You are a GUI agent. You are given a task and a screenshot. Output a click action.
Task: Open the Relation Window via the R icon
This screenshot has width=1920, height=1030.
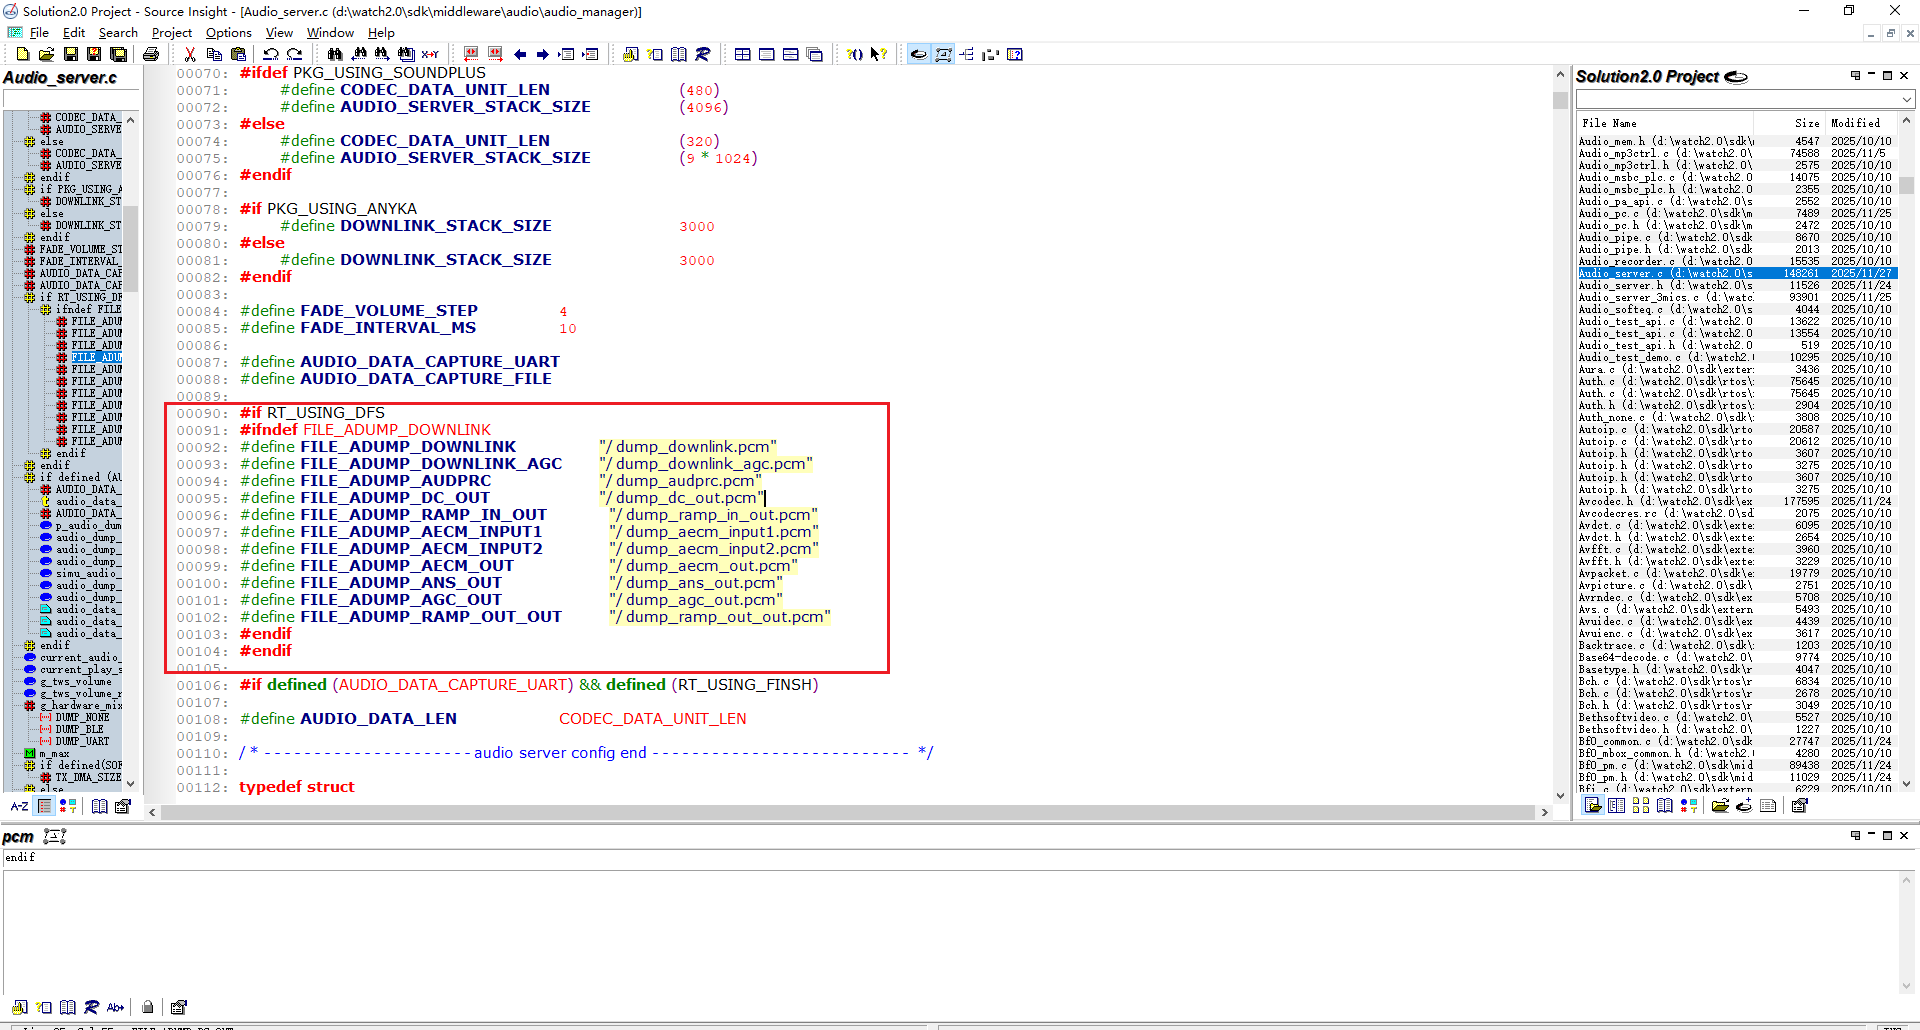703,54
